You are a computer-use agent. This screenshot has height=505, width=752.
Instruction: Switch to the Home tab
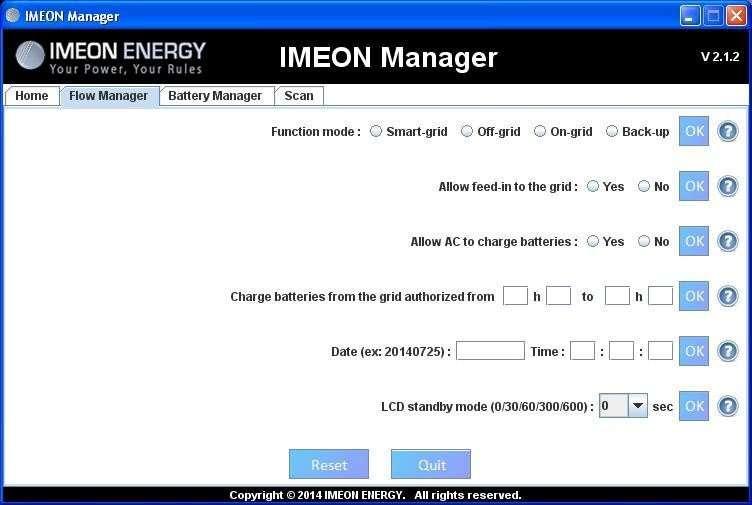[32, 95]
